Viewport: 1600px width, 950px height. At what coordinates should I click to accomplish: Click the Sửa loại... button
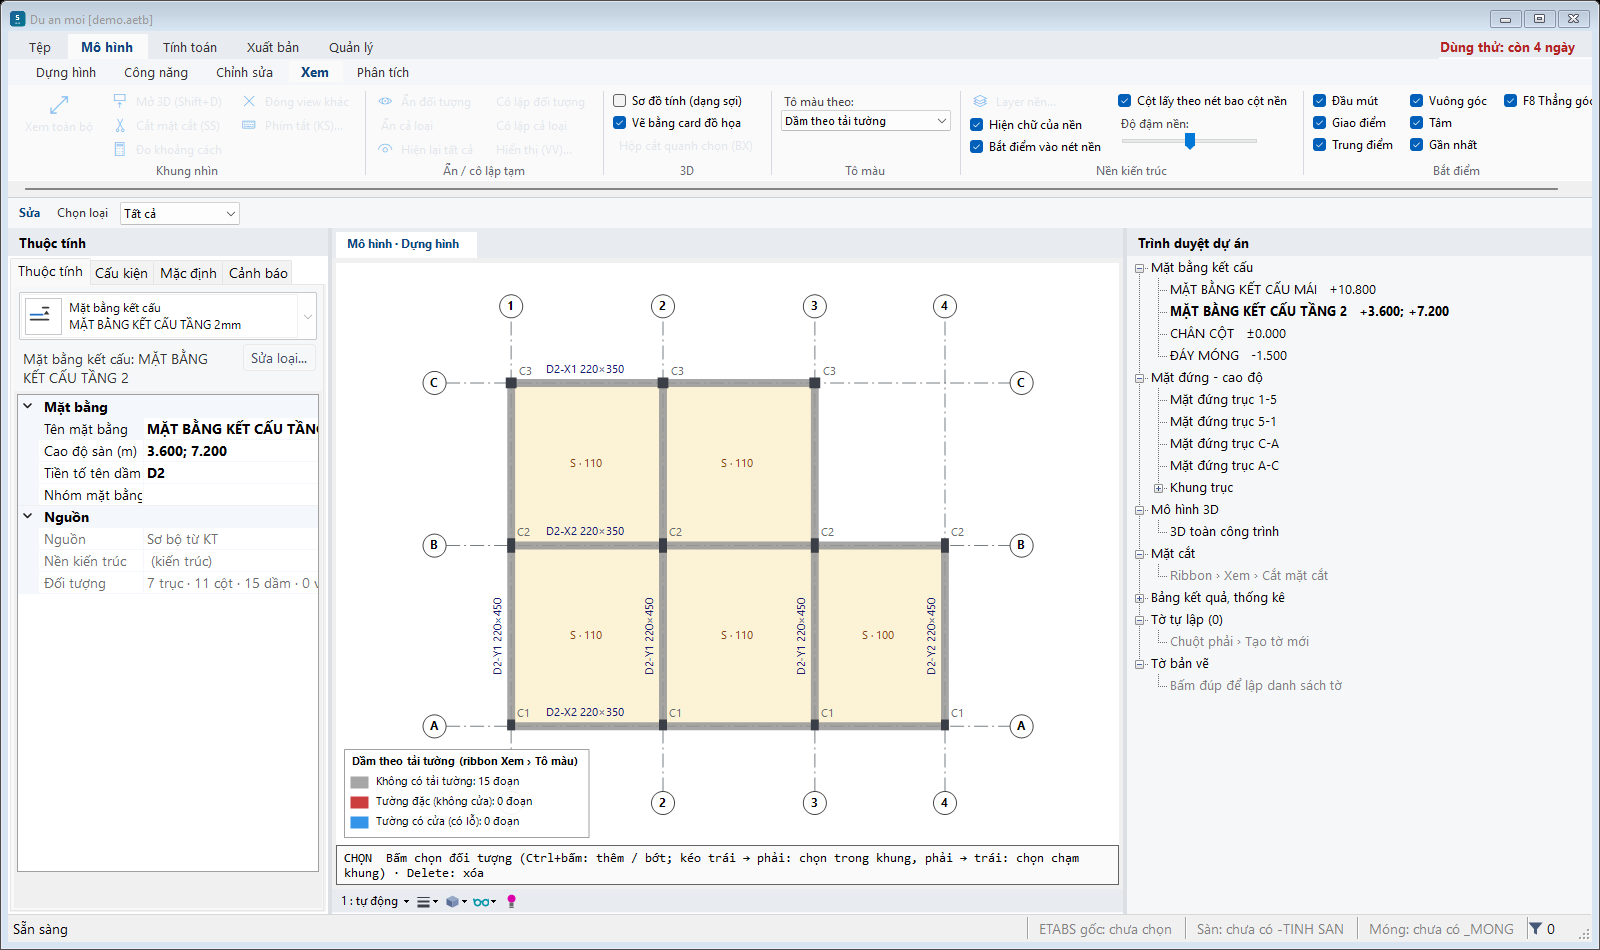[279, 358]
